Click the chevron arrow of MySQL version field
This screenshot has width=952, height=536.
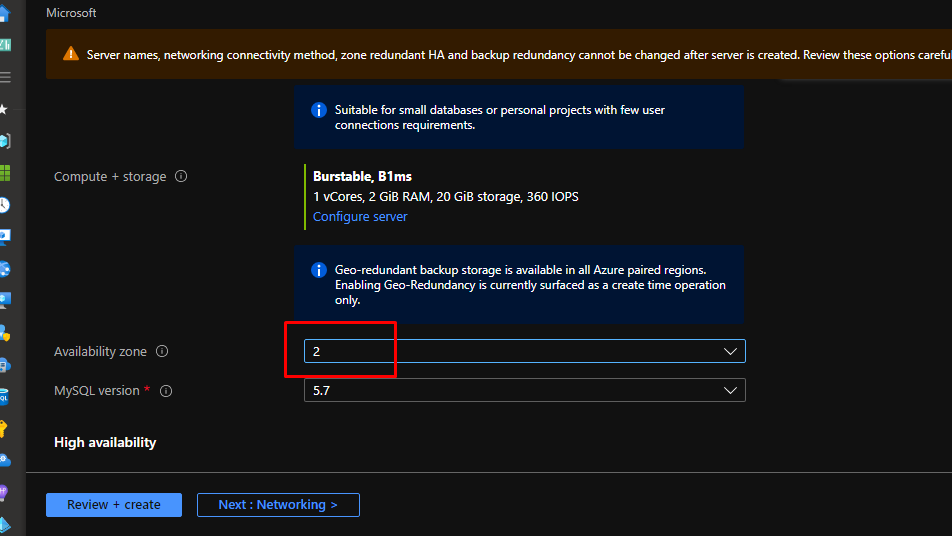click(730, 391)
